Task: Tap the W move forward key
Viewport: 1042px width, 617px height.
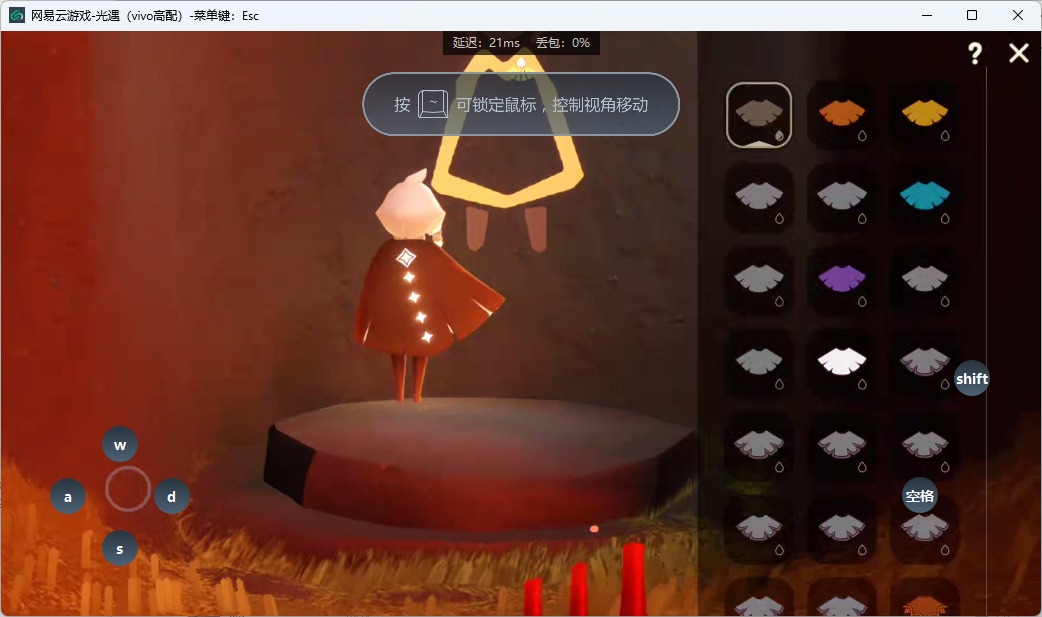Action: pyautogui.click(x=120, y=445)
